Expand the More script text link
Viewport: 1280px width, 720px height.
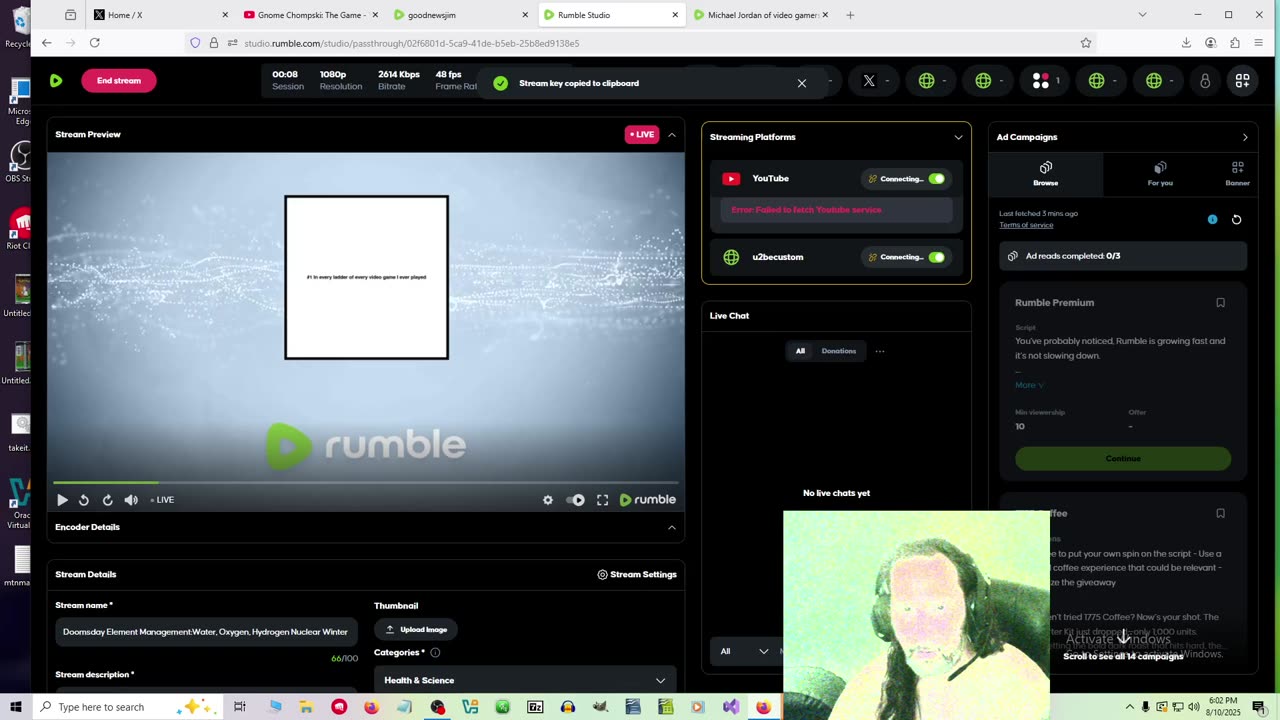tap(1029, 385)
